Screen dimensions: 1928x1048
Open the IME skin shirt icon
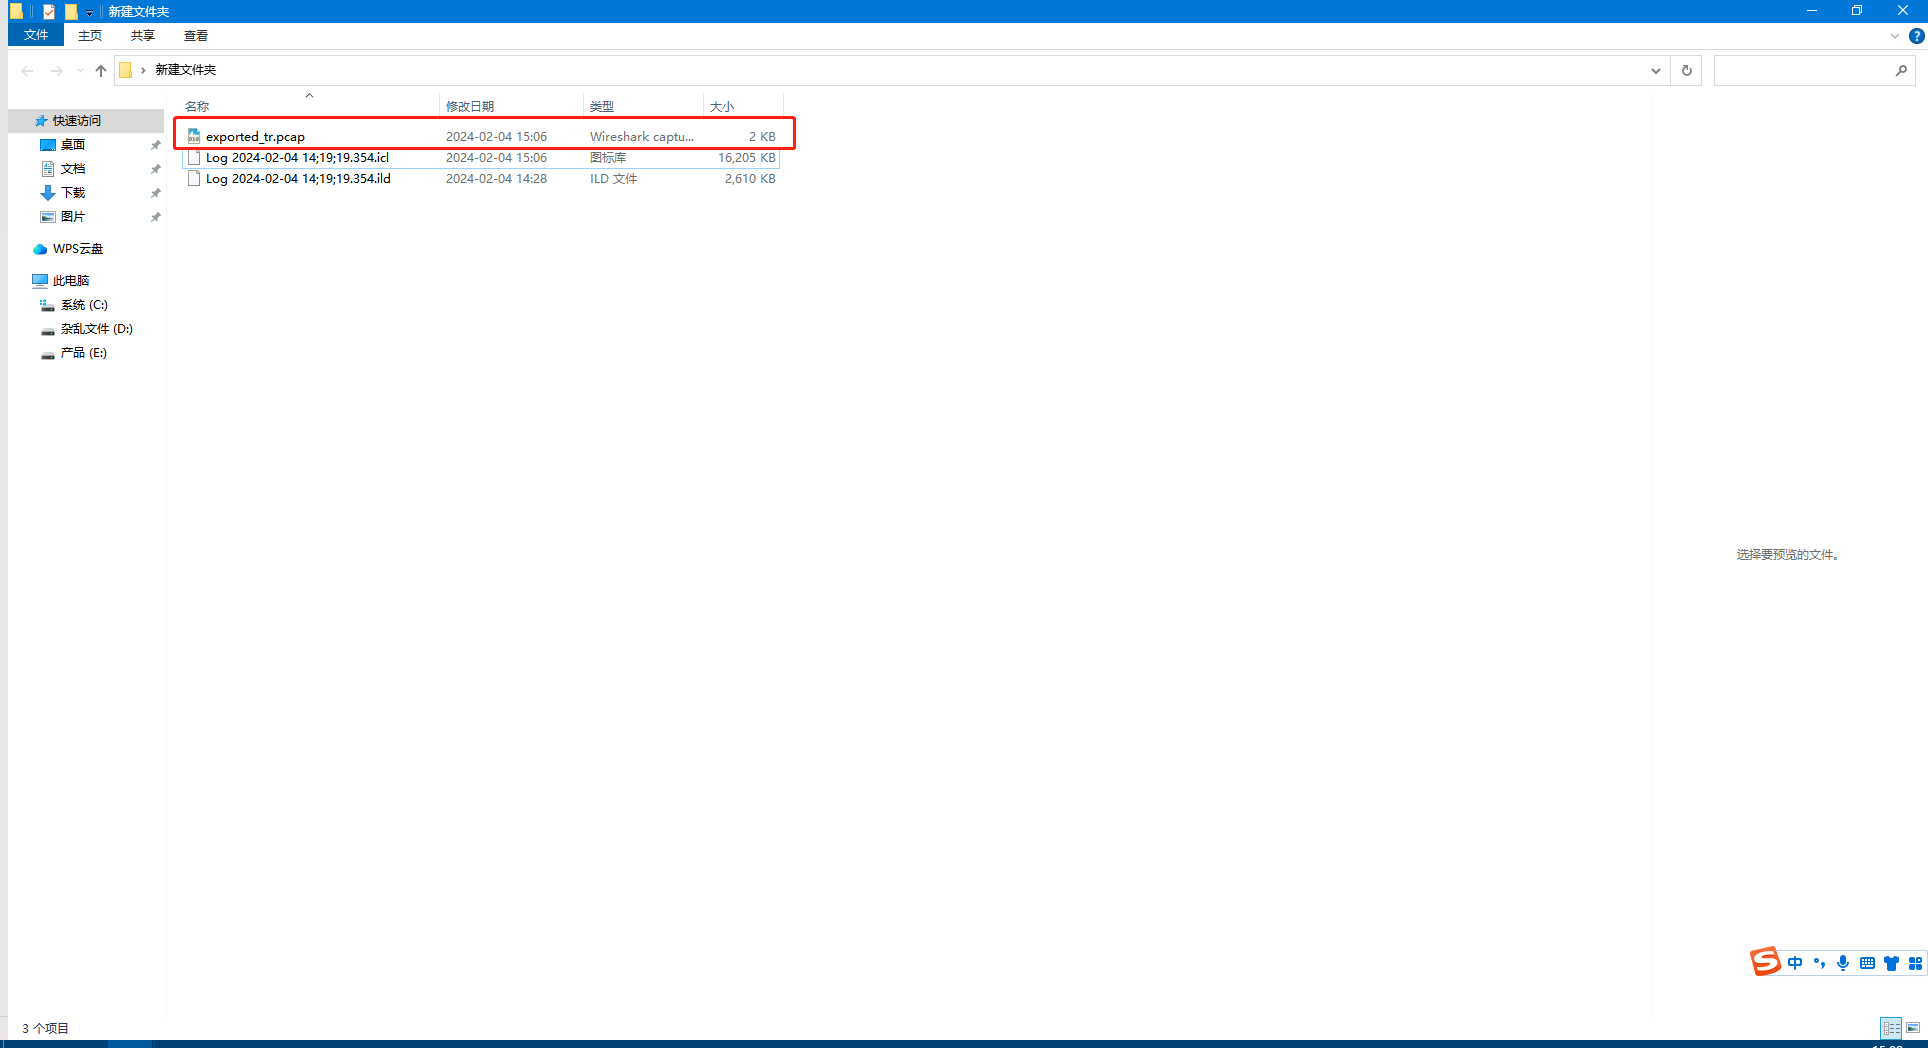point(1891,963)
